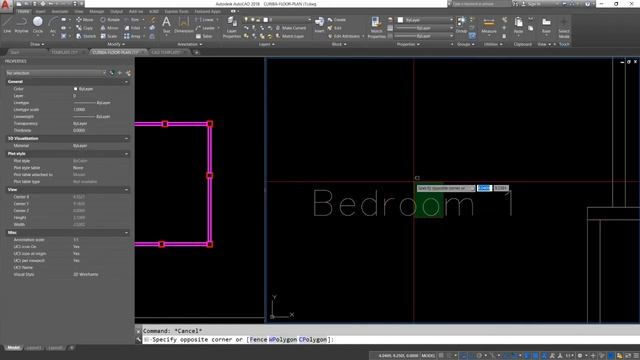Collapse the General properties section
Image resolution: width=640 pixels, height=360 pixels.
[126, 82]
